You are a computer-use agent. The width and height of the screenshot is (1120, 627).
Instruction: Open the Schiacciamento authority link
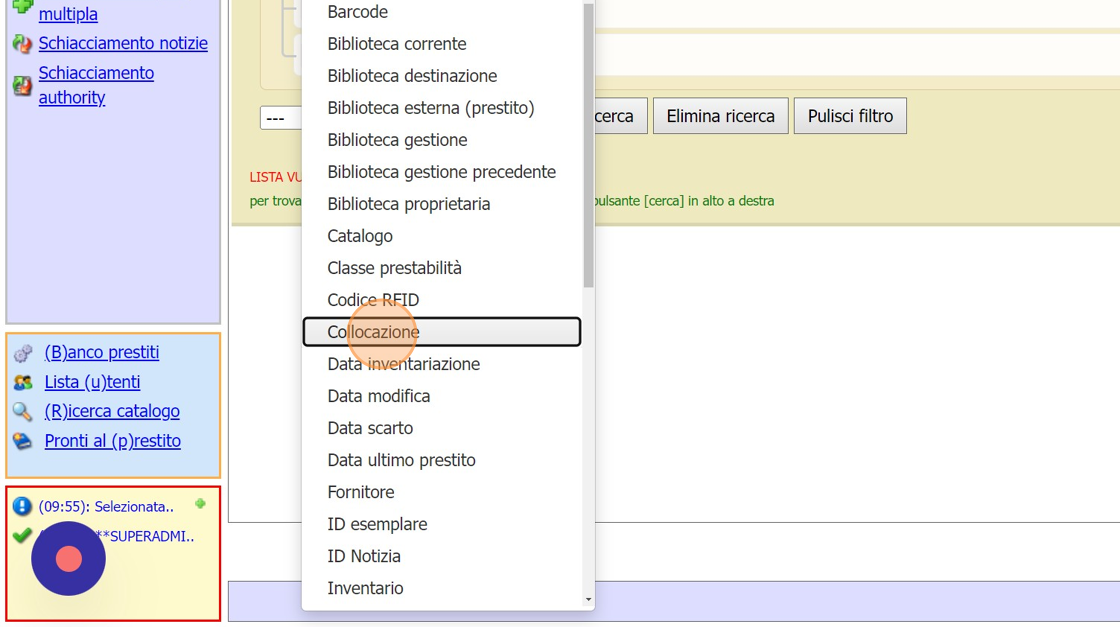[x=96, y=85]
